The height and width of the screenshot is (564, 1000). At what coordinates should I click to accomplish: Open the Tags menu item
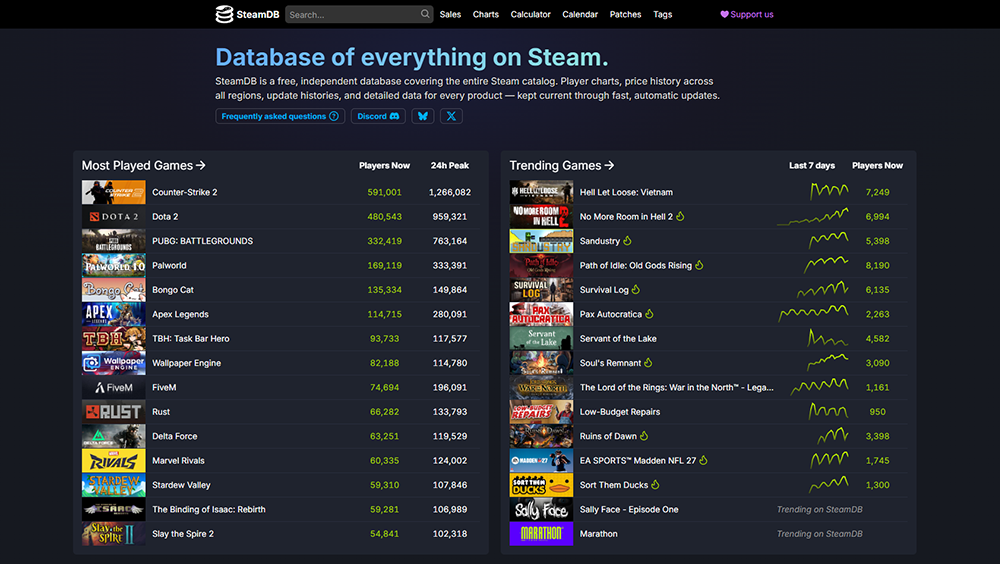(663, 14)
